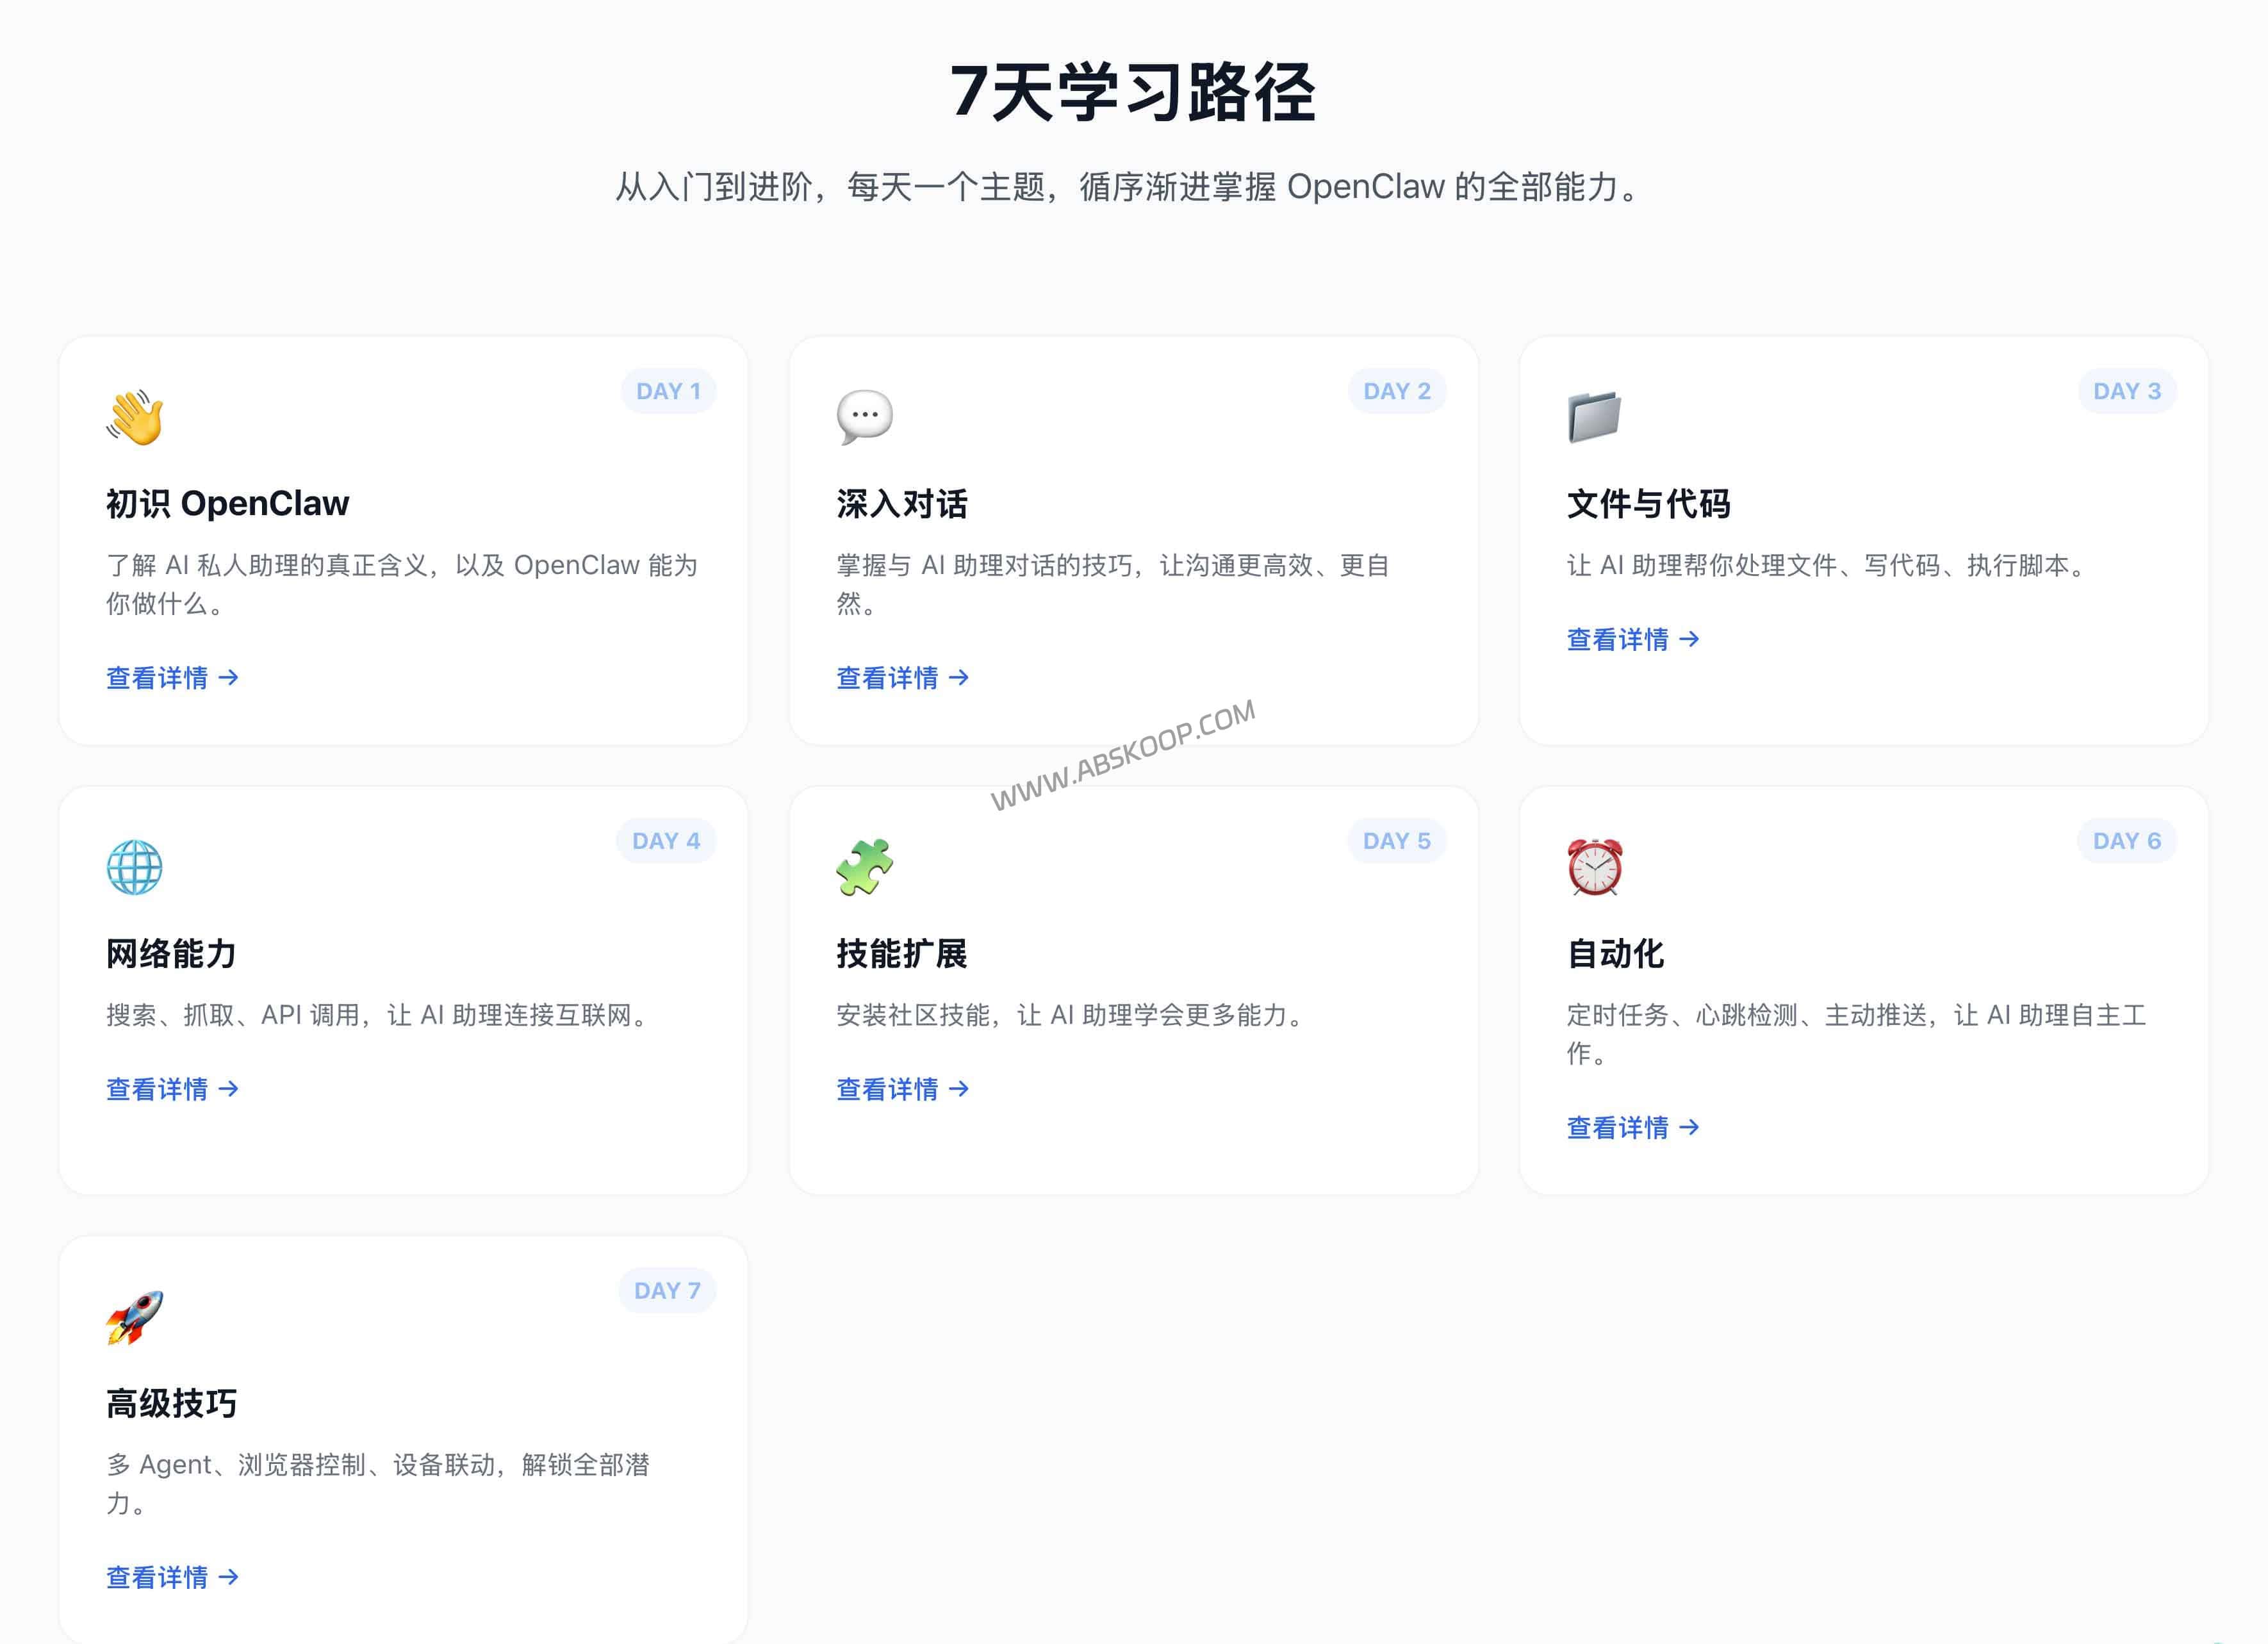Click the arrow icon beside Day 7 查看详情

coord(231,1578)
